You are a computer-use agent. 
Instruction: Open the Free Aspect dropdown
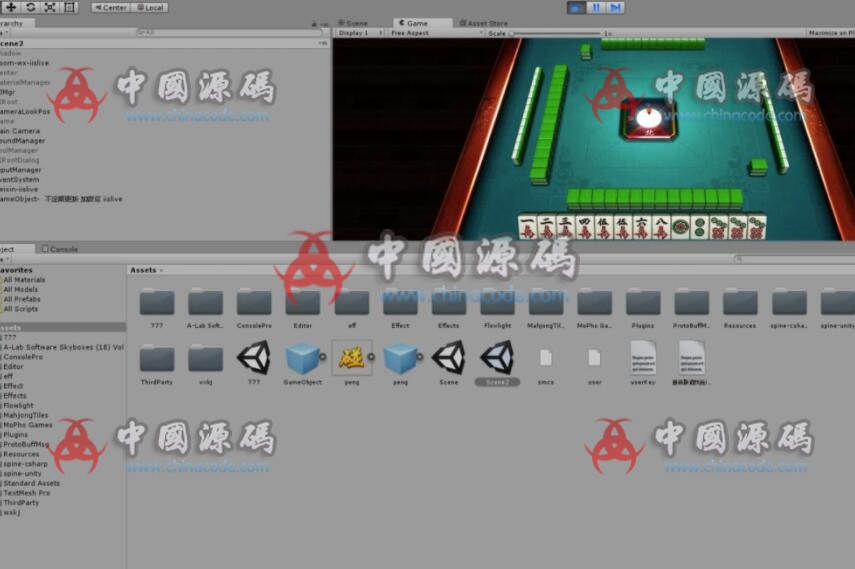[x=436, y=33]
